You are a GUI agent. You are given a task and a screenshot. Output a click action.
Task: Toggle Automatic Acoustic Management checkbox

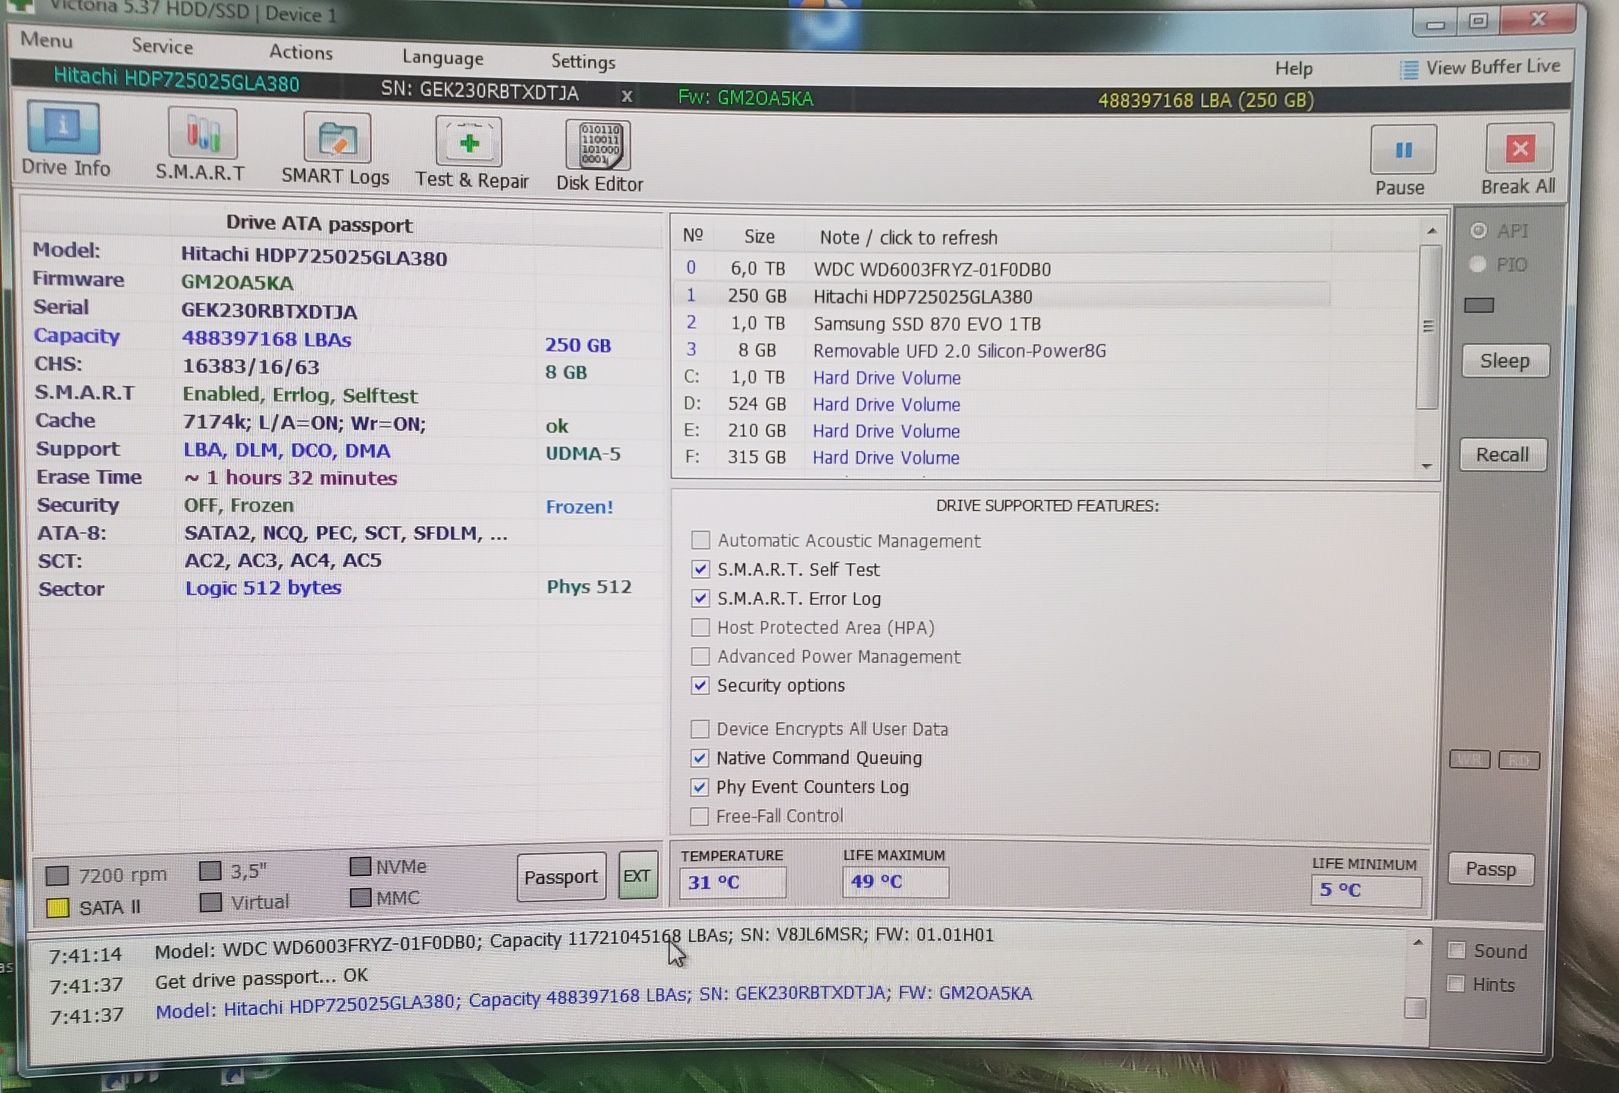(701, 540)
